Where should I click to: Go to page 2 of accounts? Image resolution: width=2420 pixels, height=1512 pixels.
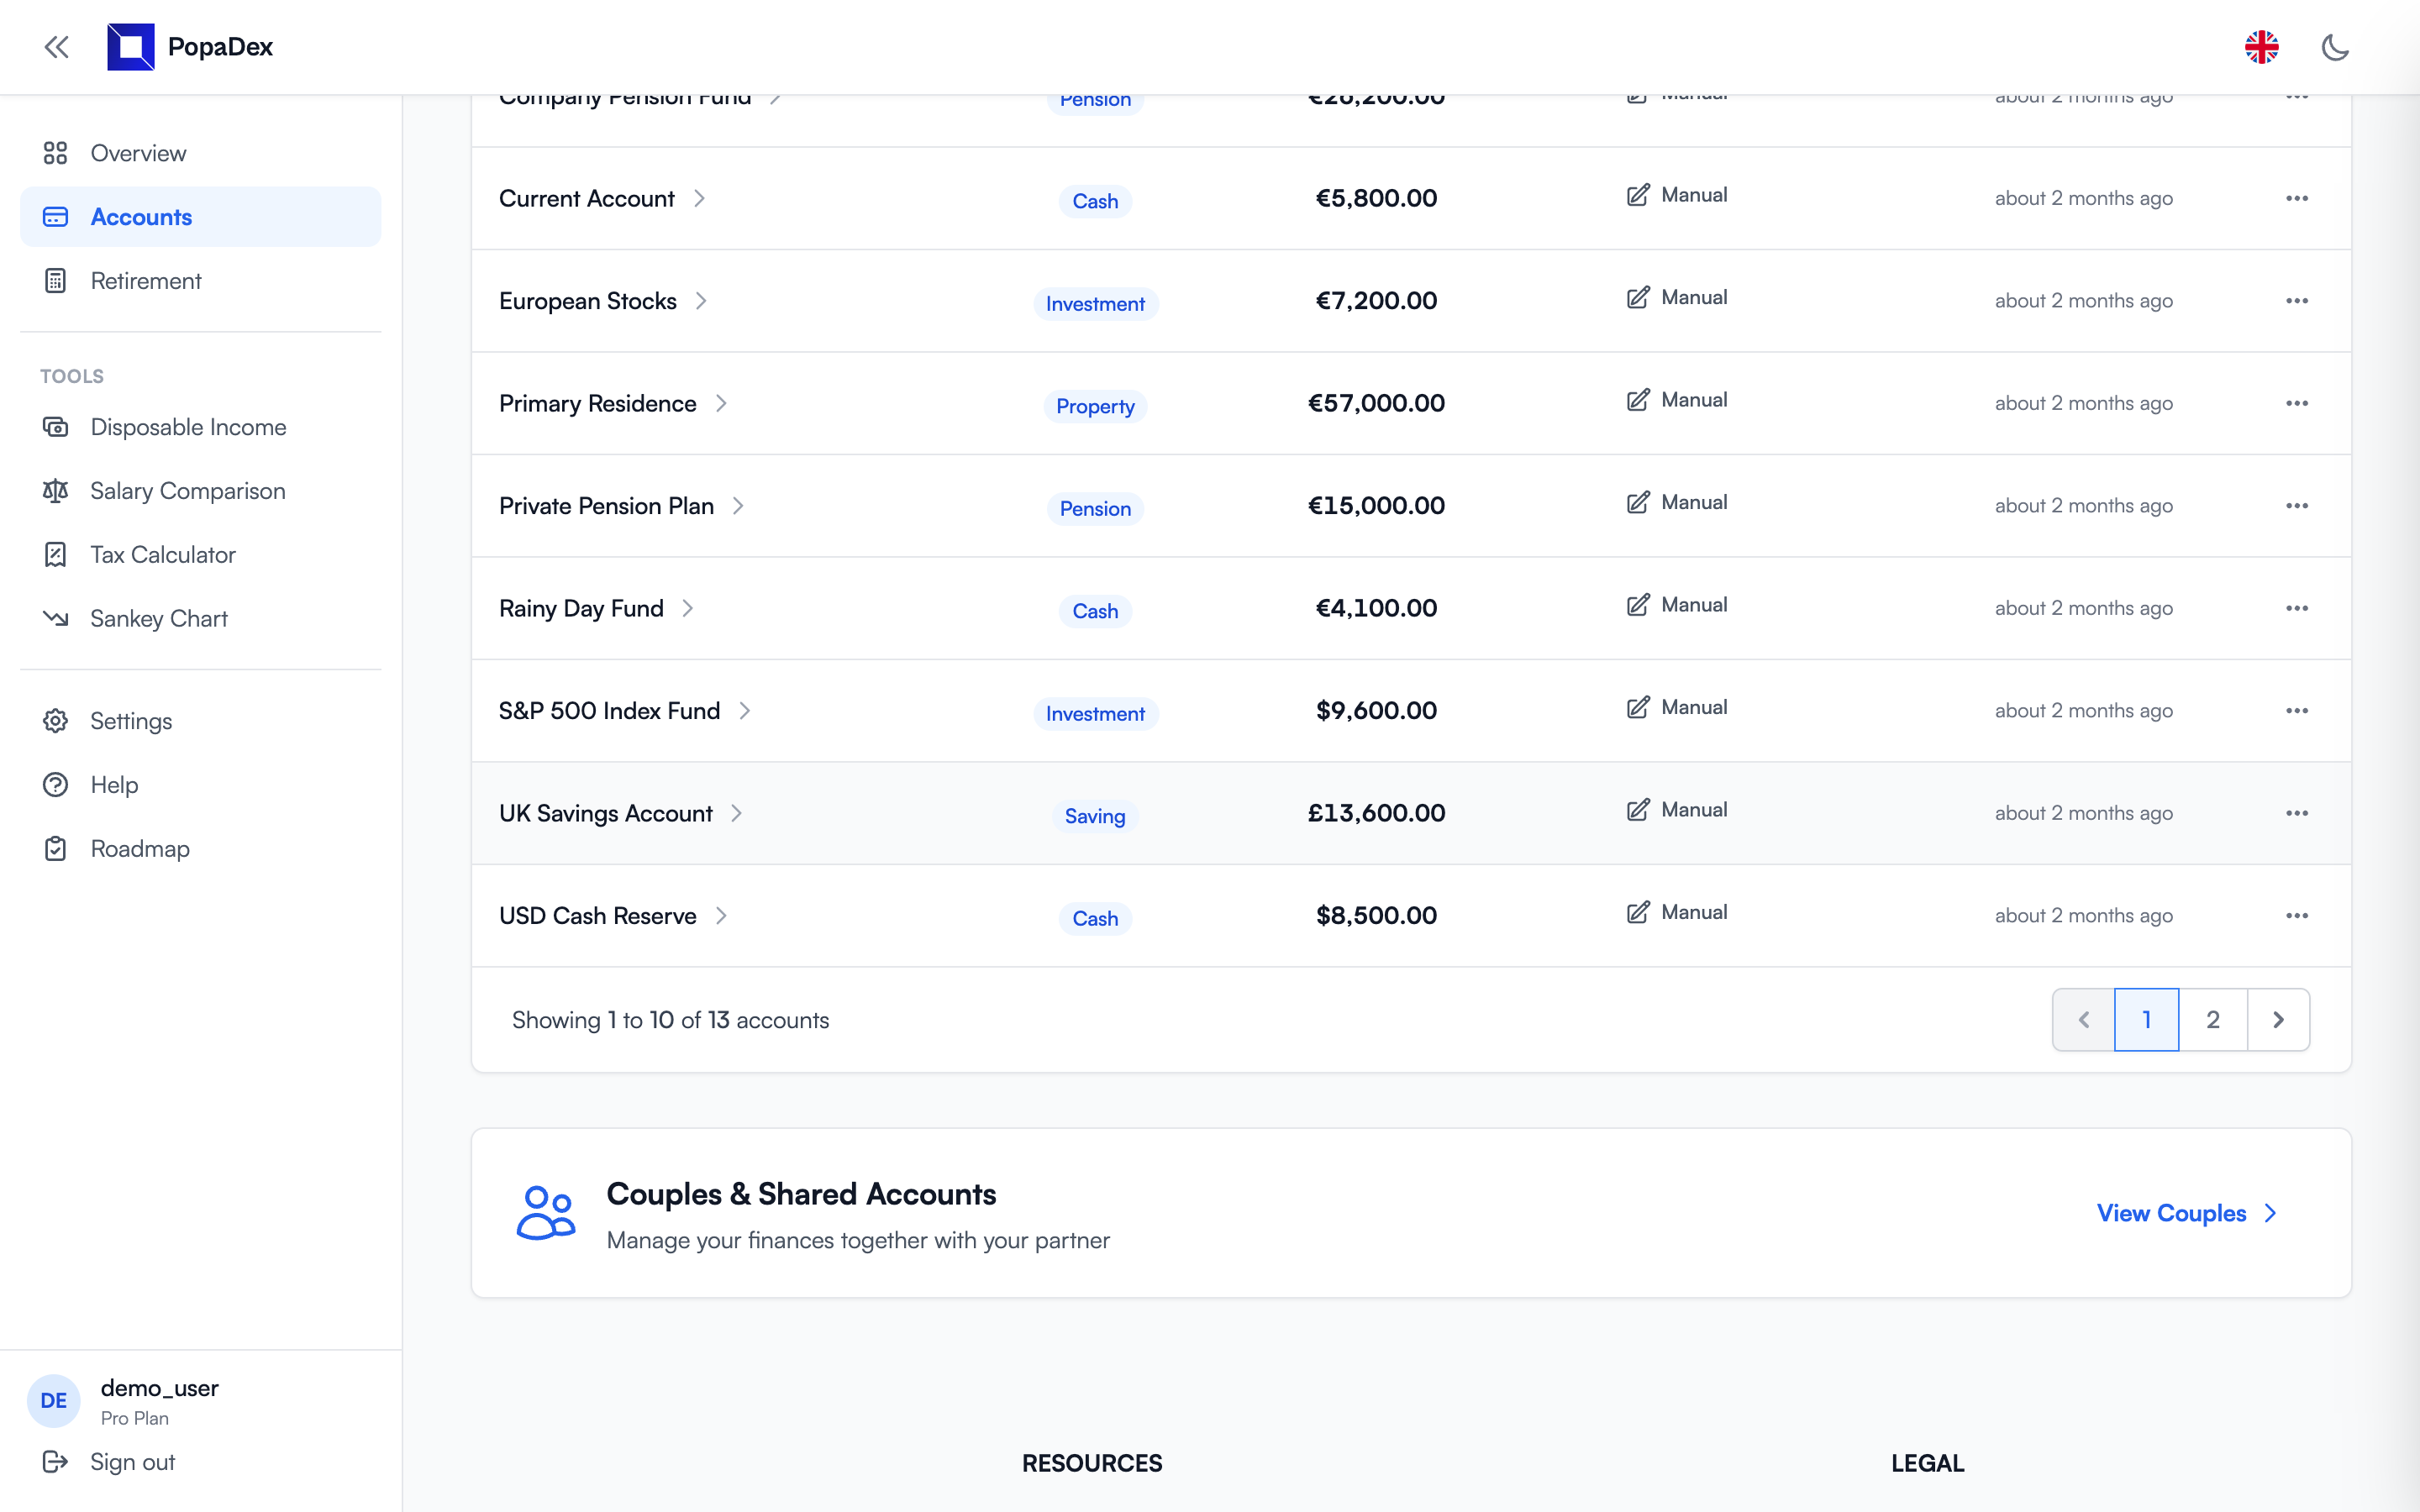pos(2213,1019)
